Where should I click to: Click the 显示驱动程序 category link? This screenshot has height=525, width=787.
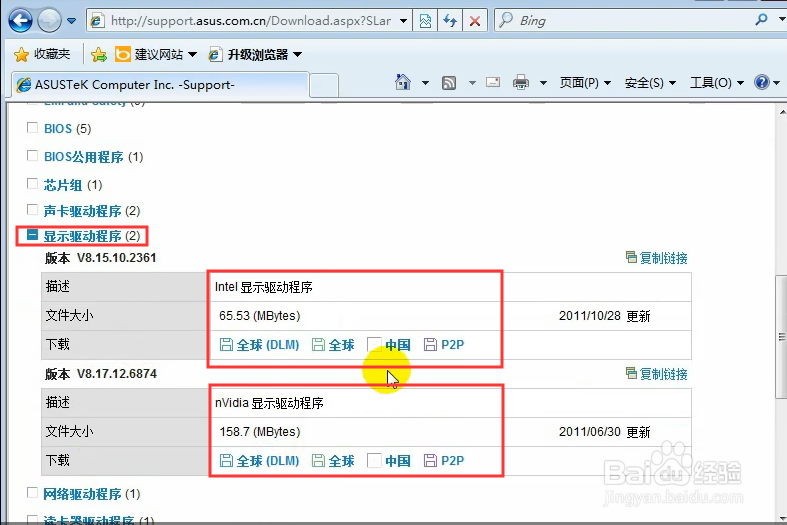pos(82,236)
